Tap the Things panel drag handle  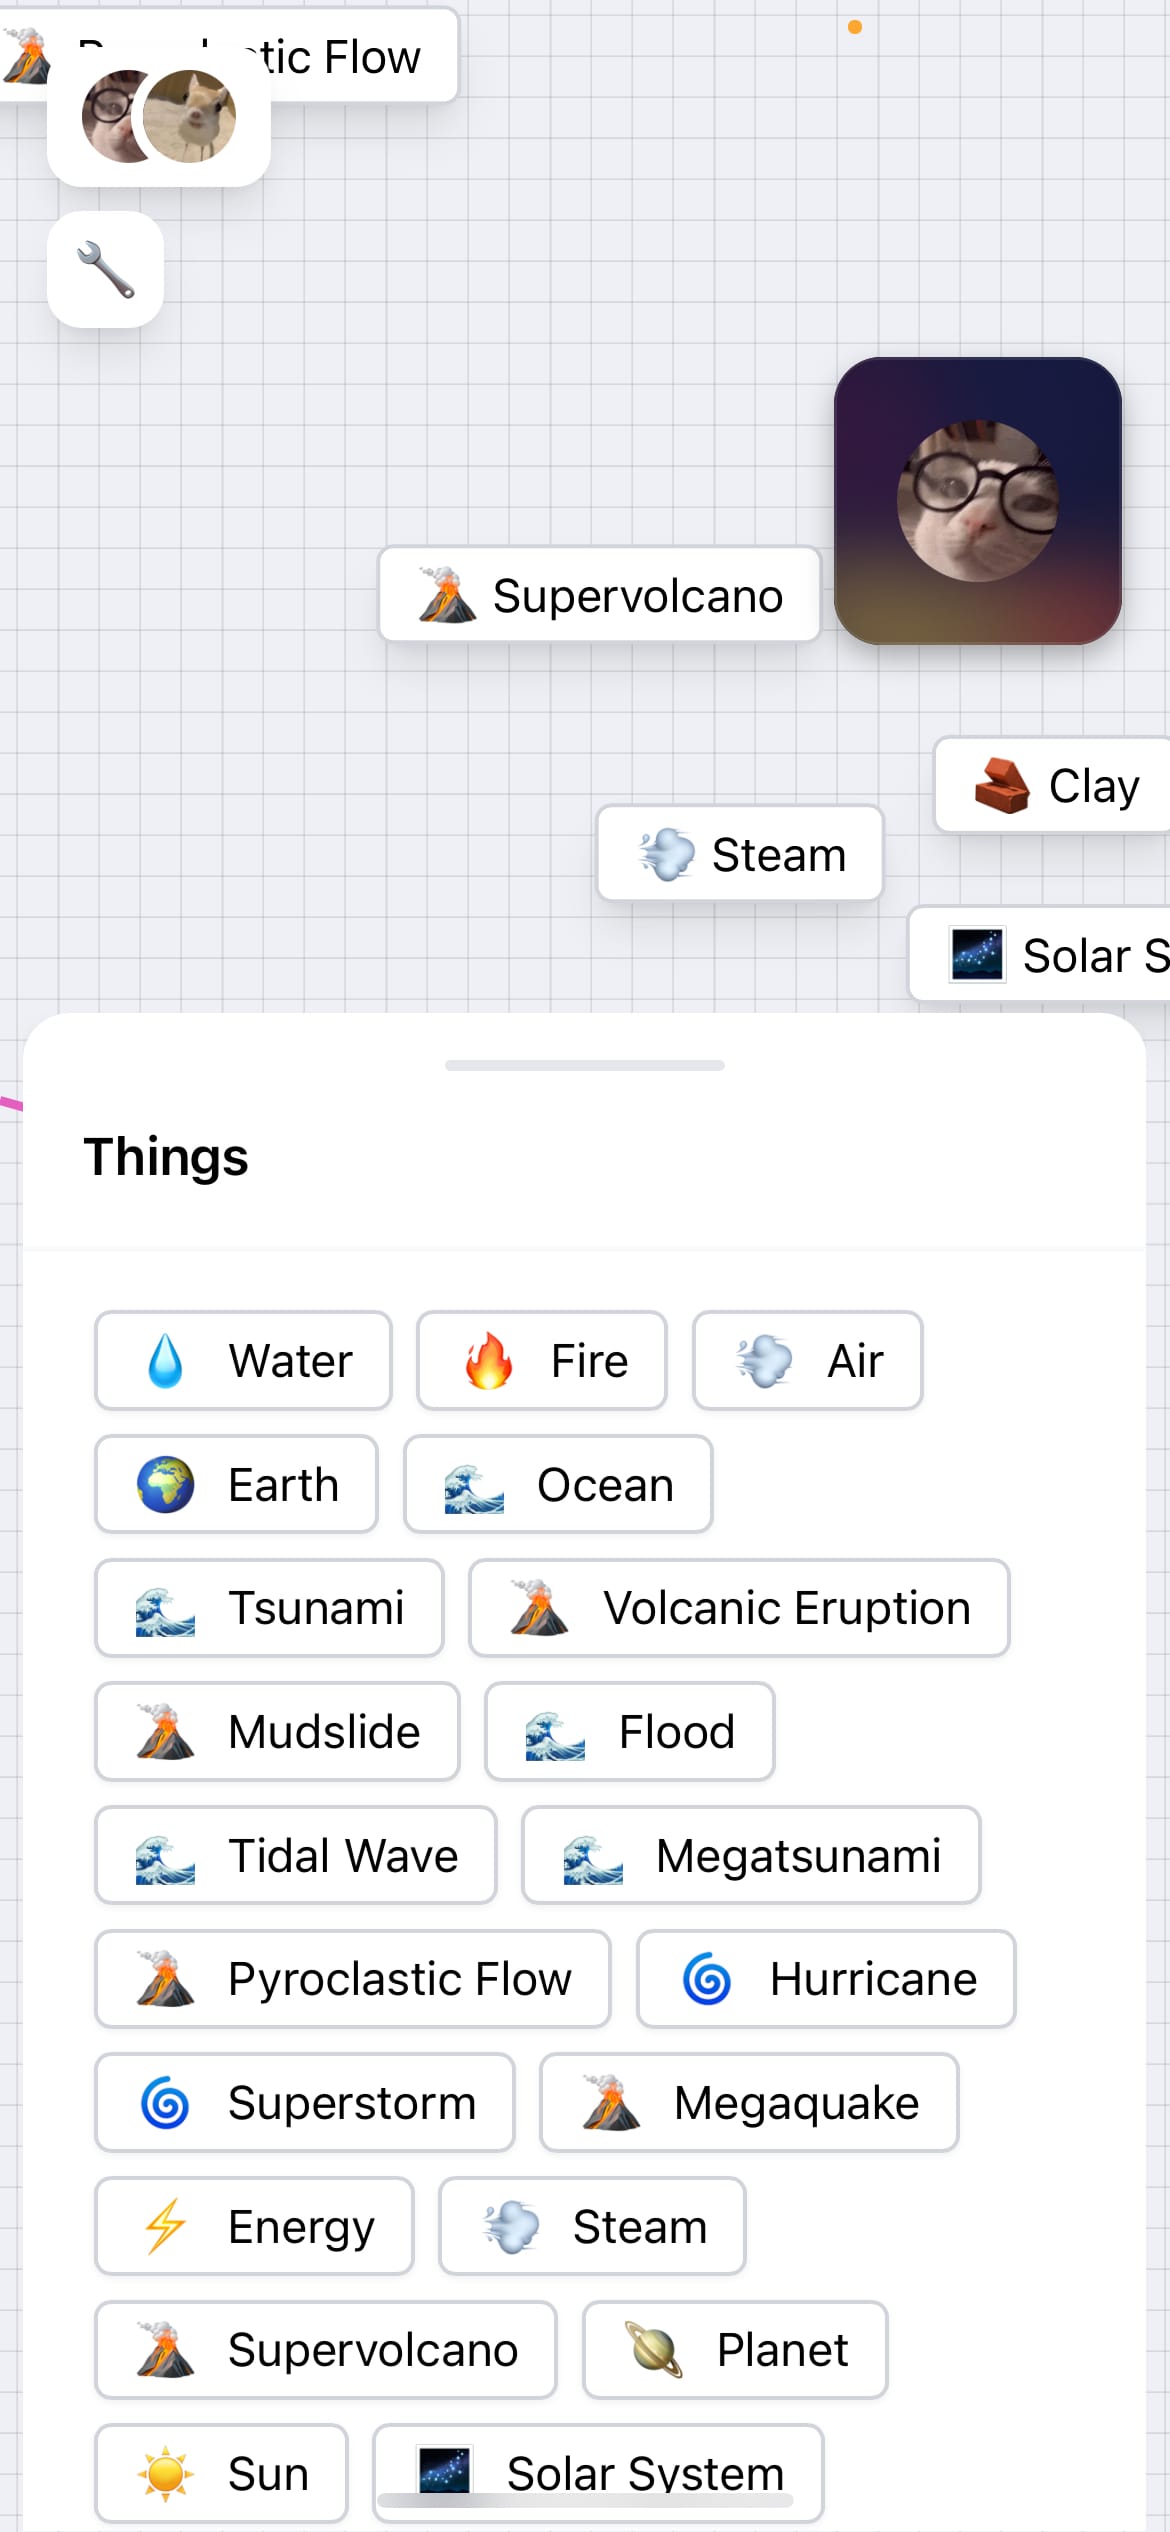(x=584, y=1065)
